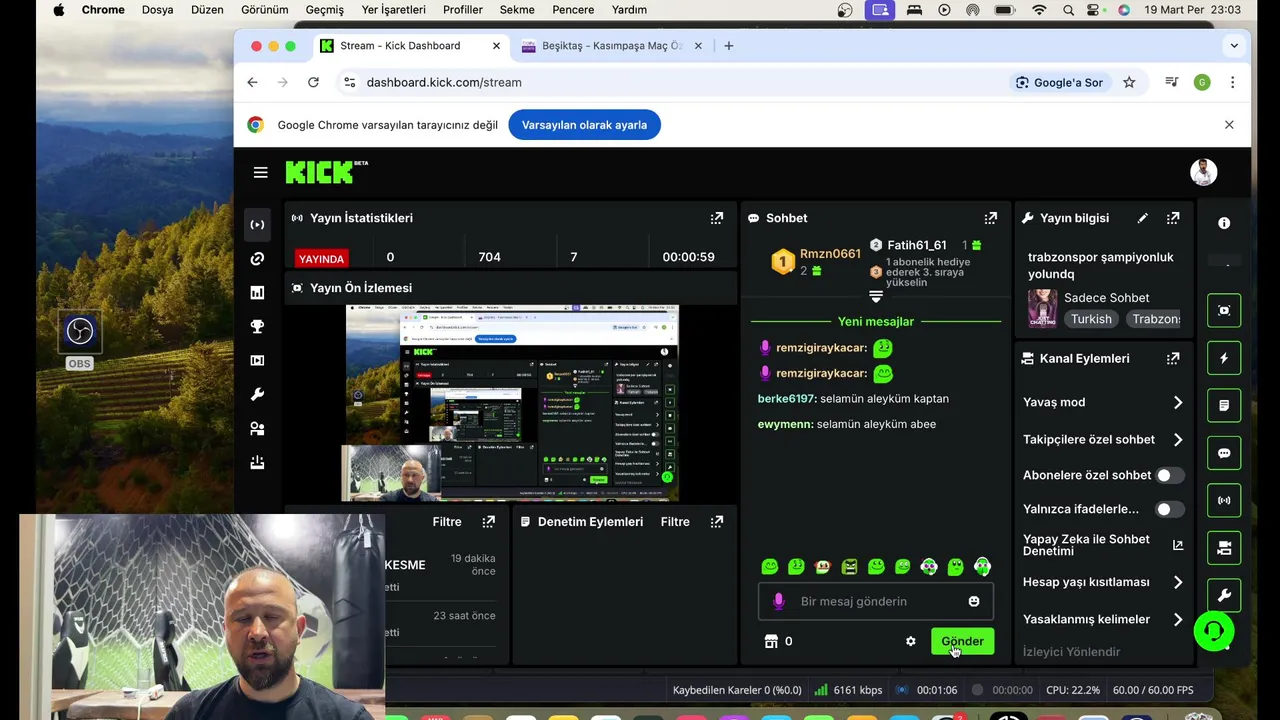
Task: Open the chat shop icon
Action: click(x=771, y=642)
